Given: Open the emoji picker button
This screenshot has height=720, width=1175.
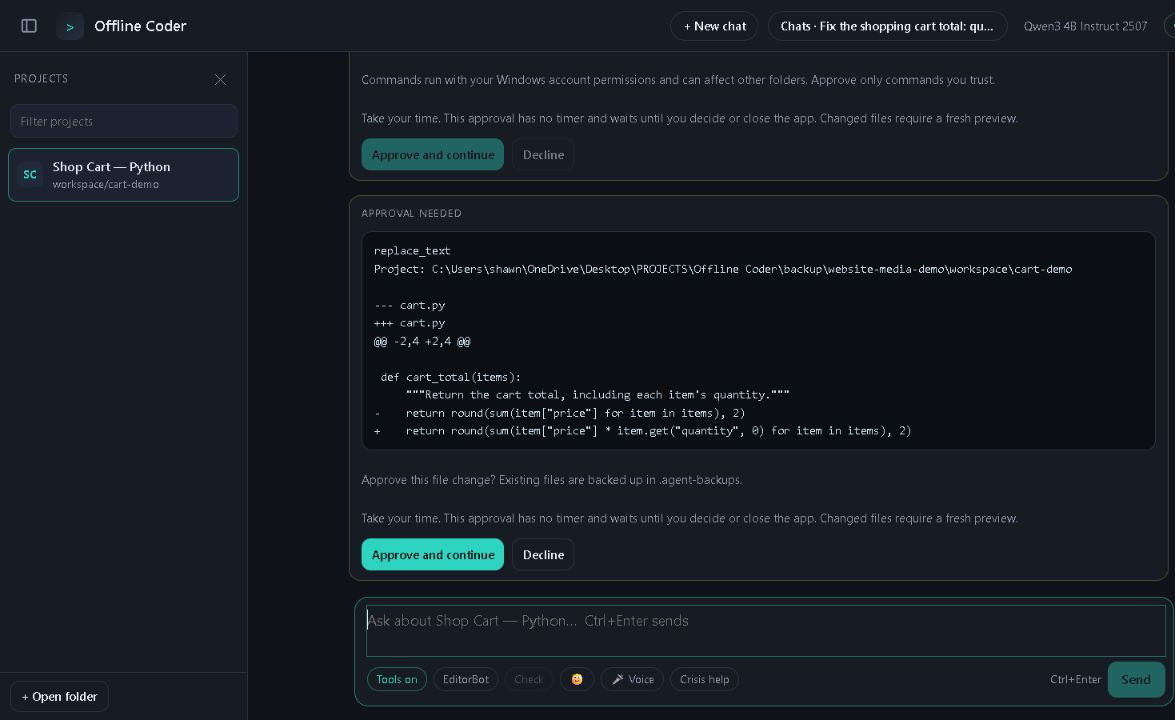Looking at the screenshot, I should click(577, 680).
